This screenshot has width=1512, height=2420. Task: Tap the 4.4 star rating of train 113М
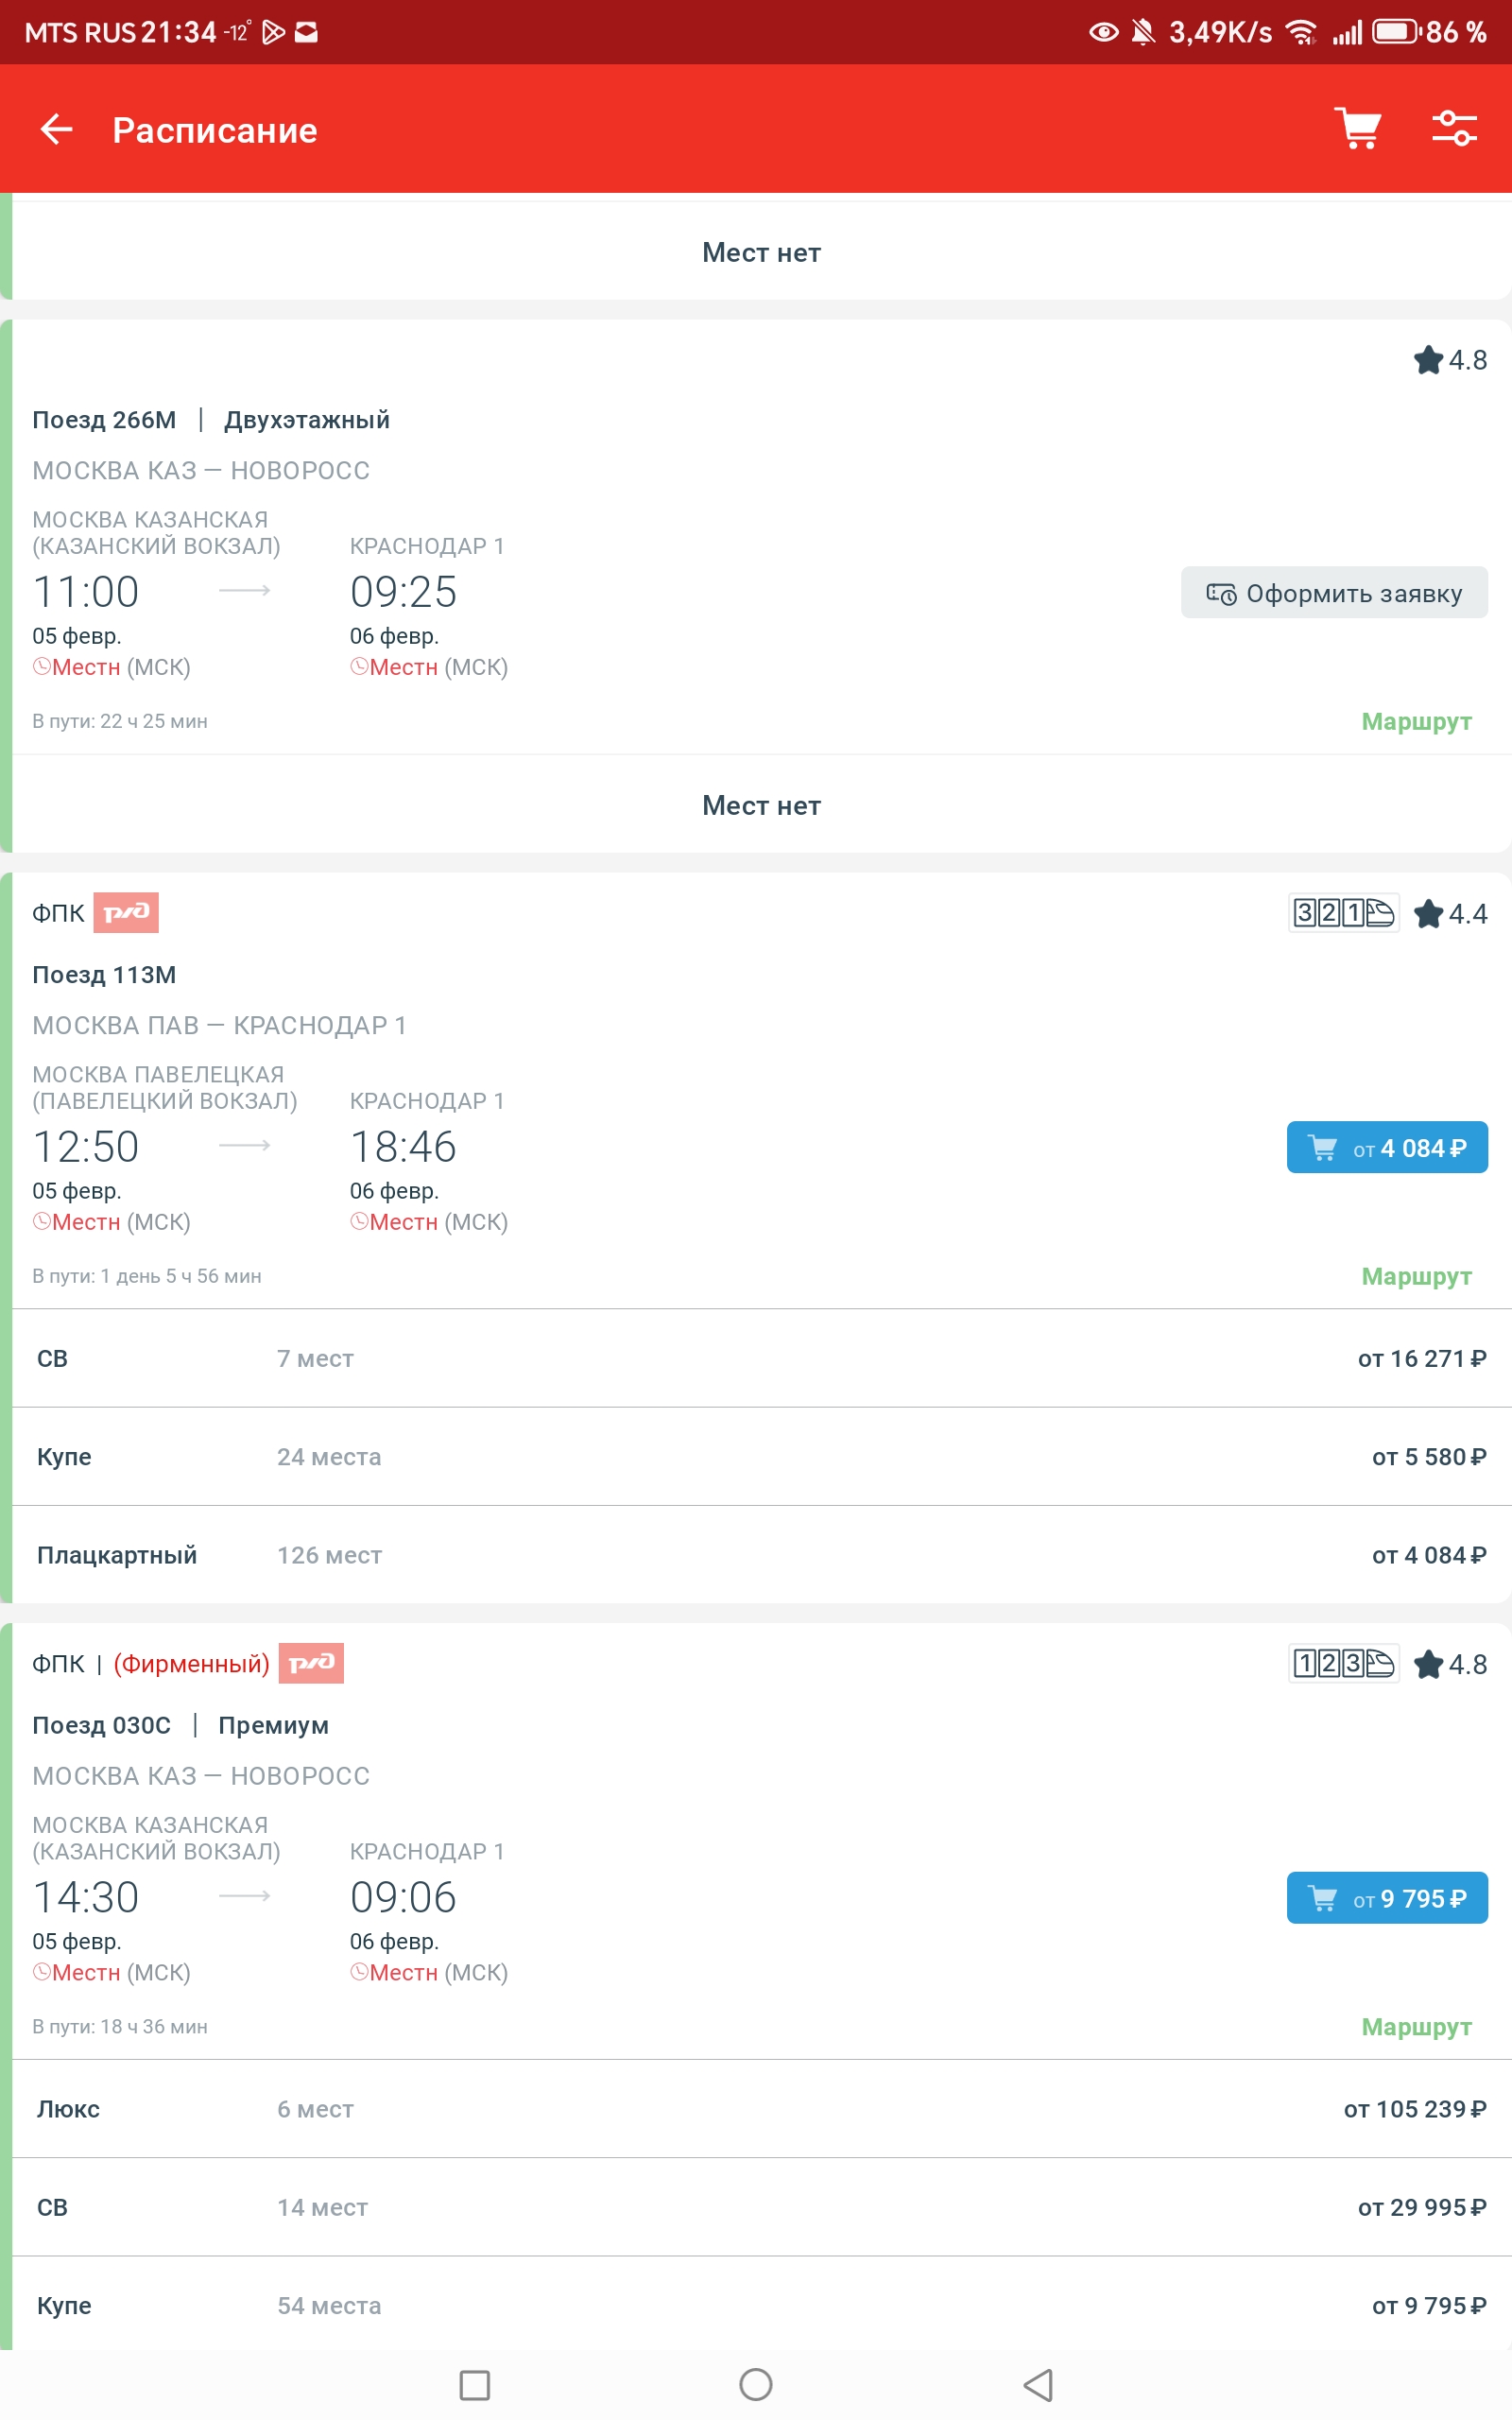coord(1450,913)
